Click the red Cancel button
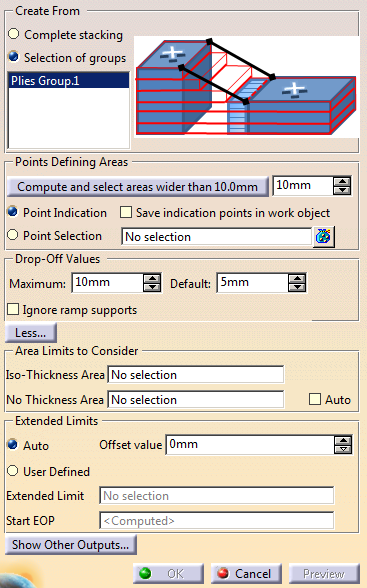The width and height of the screenshot is (367, 588). pos(246,574)
